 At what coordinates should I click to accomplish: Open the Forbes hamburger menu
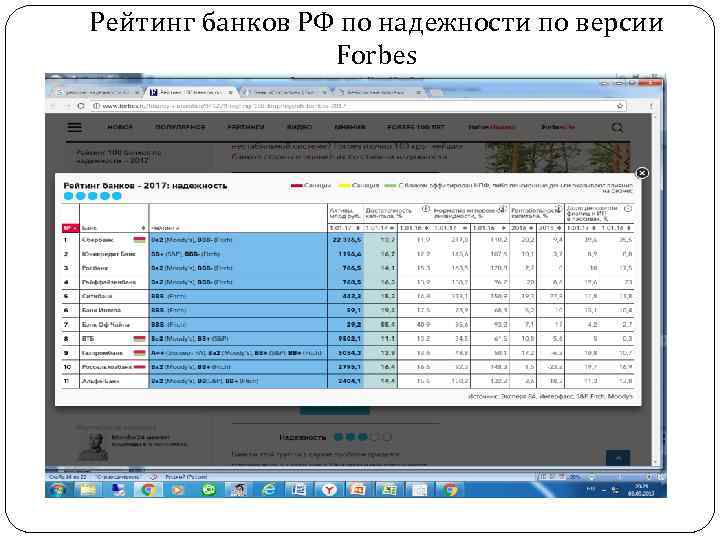click(75, 127)
